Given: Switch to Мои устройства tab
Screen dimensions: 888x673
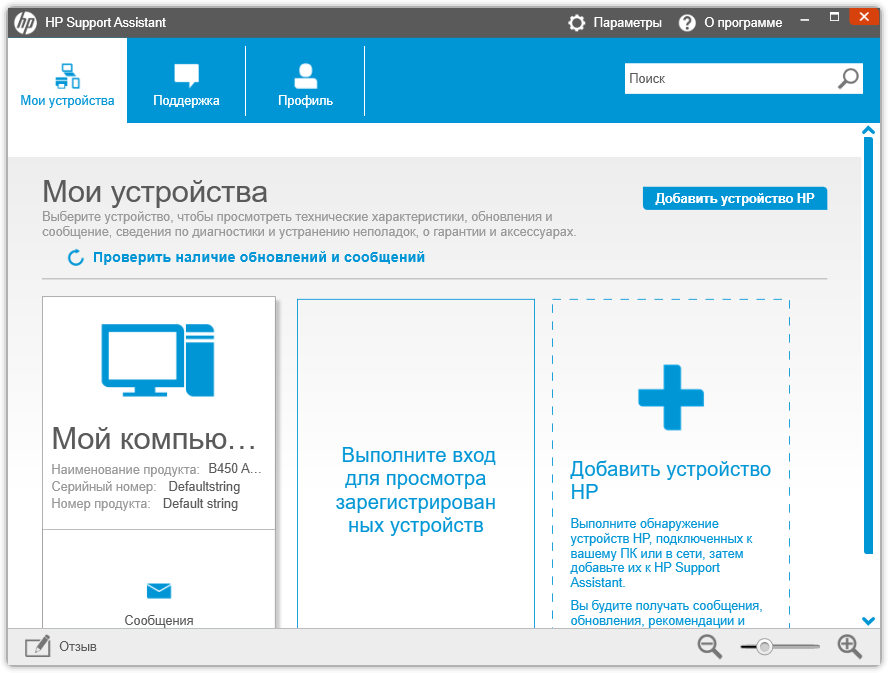Looking at the screenshot, I should 67,80.
